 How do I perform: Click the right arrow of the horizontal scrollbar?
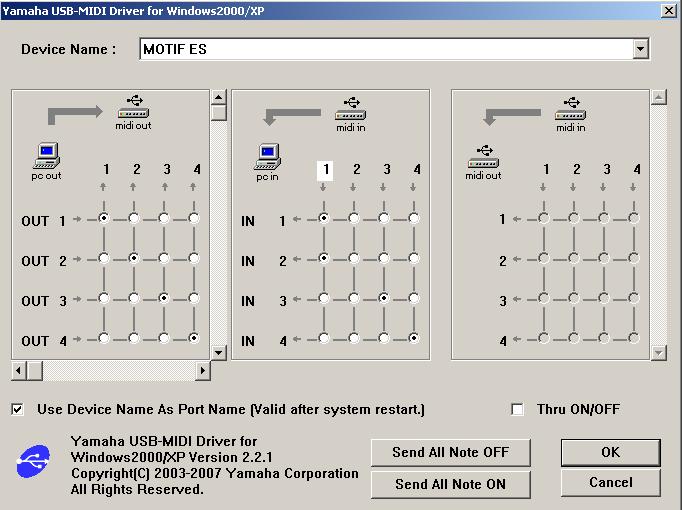[203, 371]
